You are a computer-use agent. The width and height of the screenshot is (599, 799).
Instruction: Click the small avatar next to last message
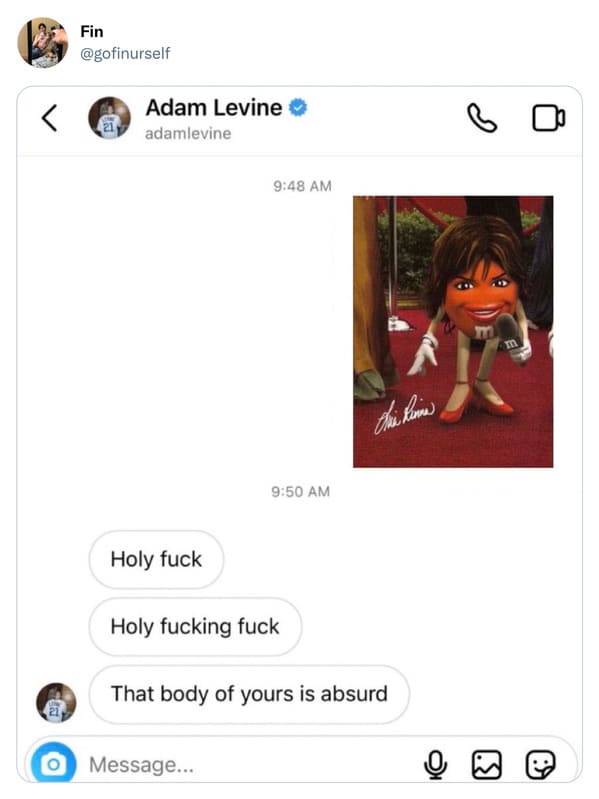(x=56, y=703)
